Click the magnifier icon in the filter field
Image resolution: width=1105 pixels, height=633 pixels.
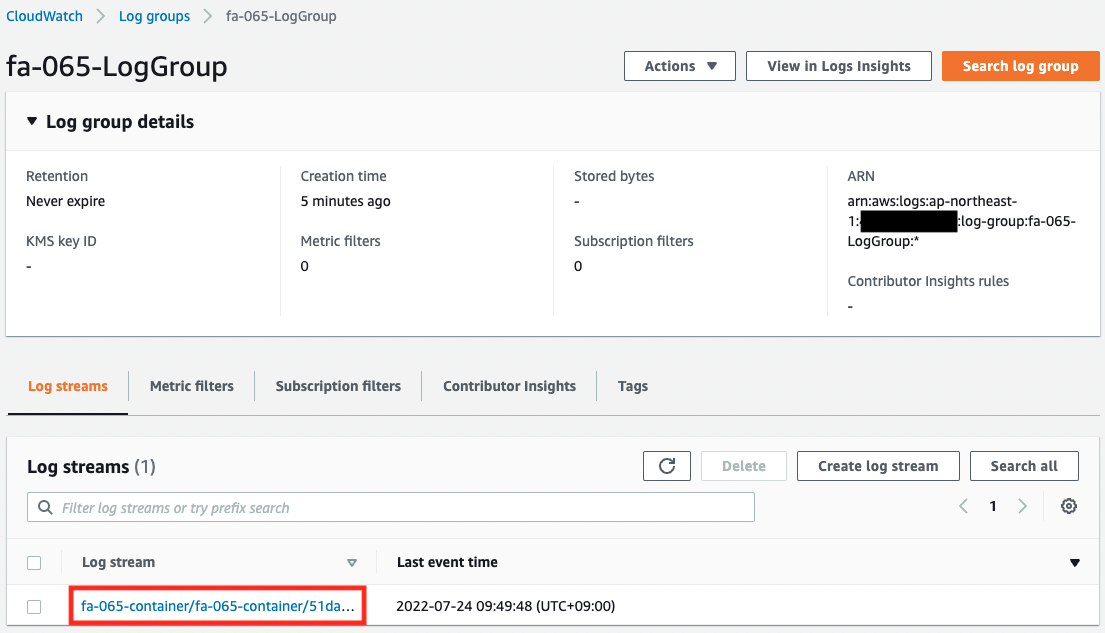click(x=45, y=507)
